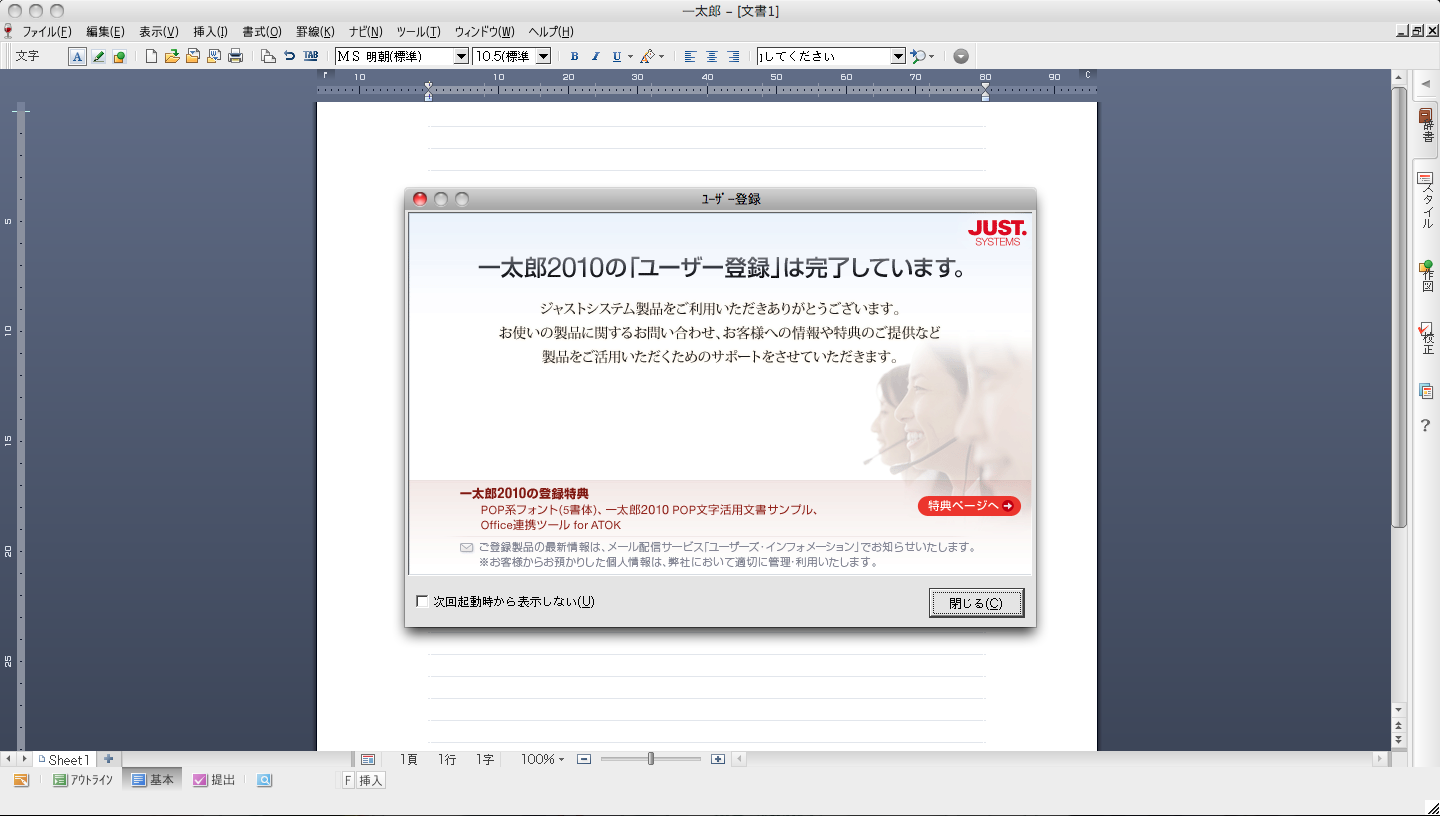Click the zoom slider at the bottom
1440x816 pixels.
click(651, 759)
